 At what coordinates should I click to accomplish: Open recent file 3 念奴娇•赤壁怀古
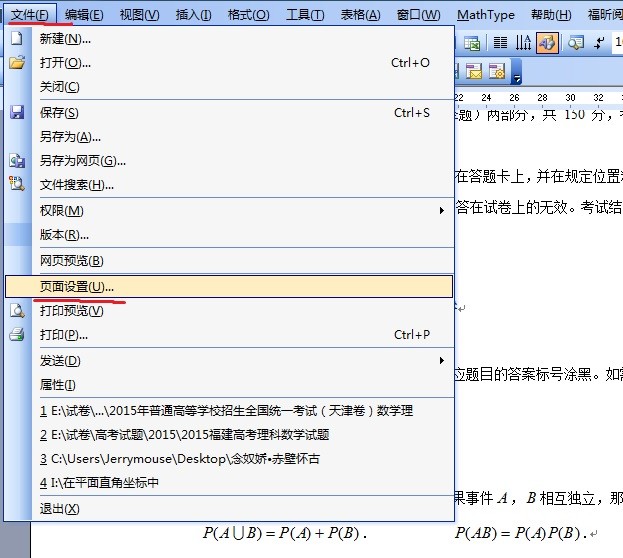[229, 459]
